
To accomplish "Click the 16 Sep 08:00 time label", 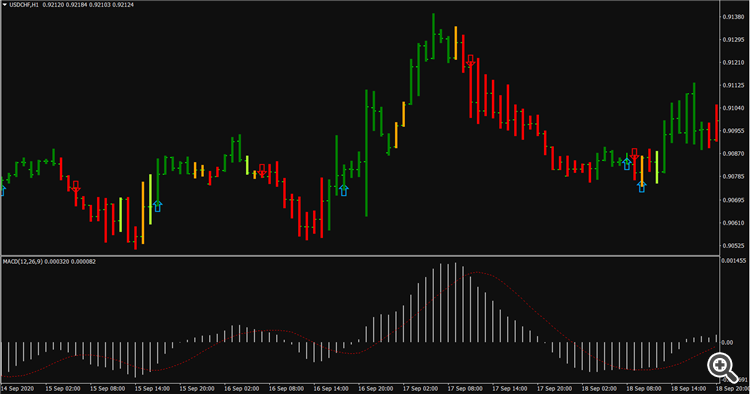I will pos(286,389).
